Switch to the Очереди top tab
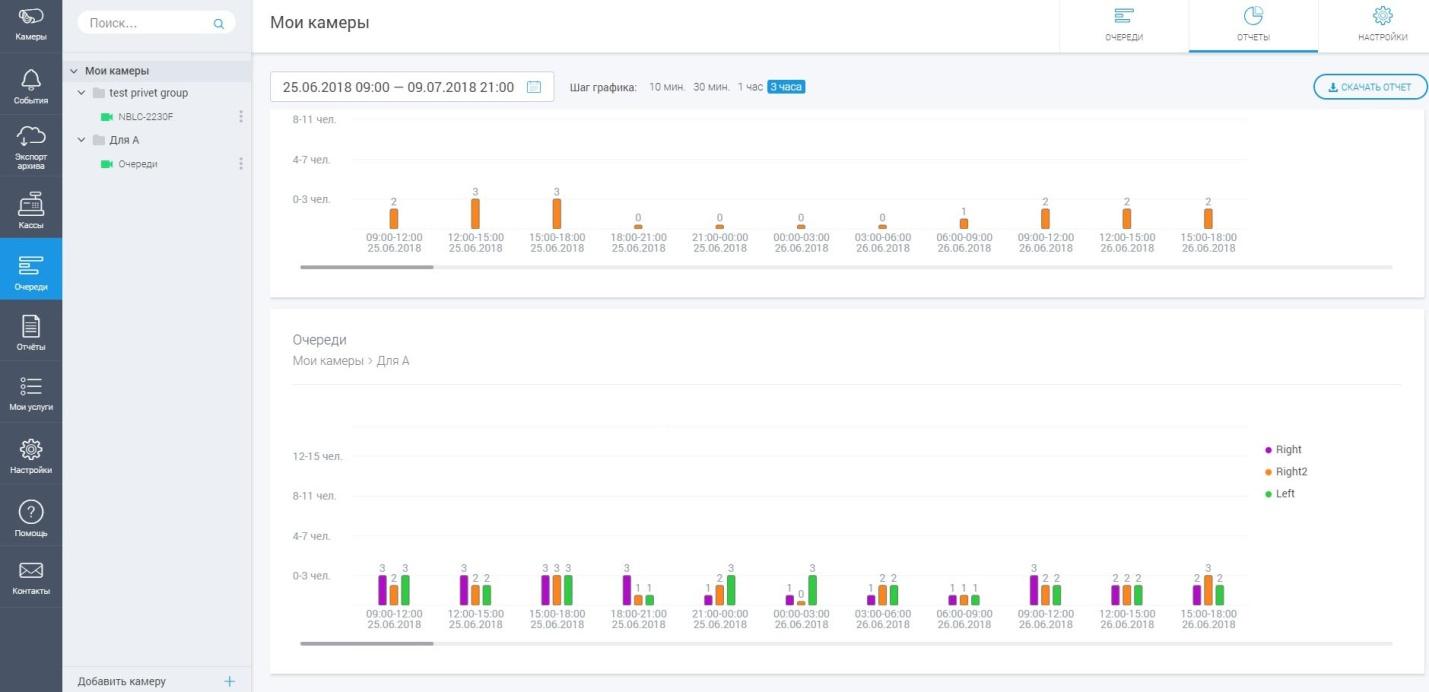Image resolution: width=1429 pixels, height=692 pixels. click(x=1124, y=25)
